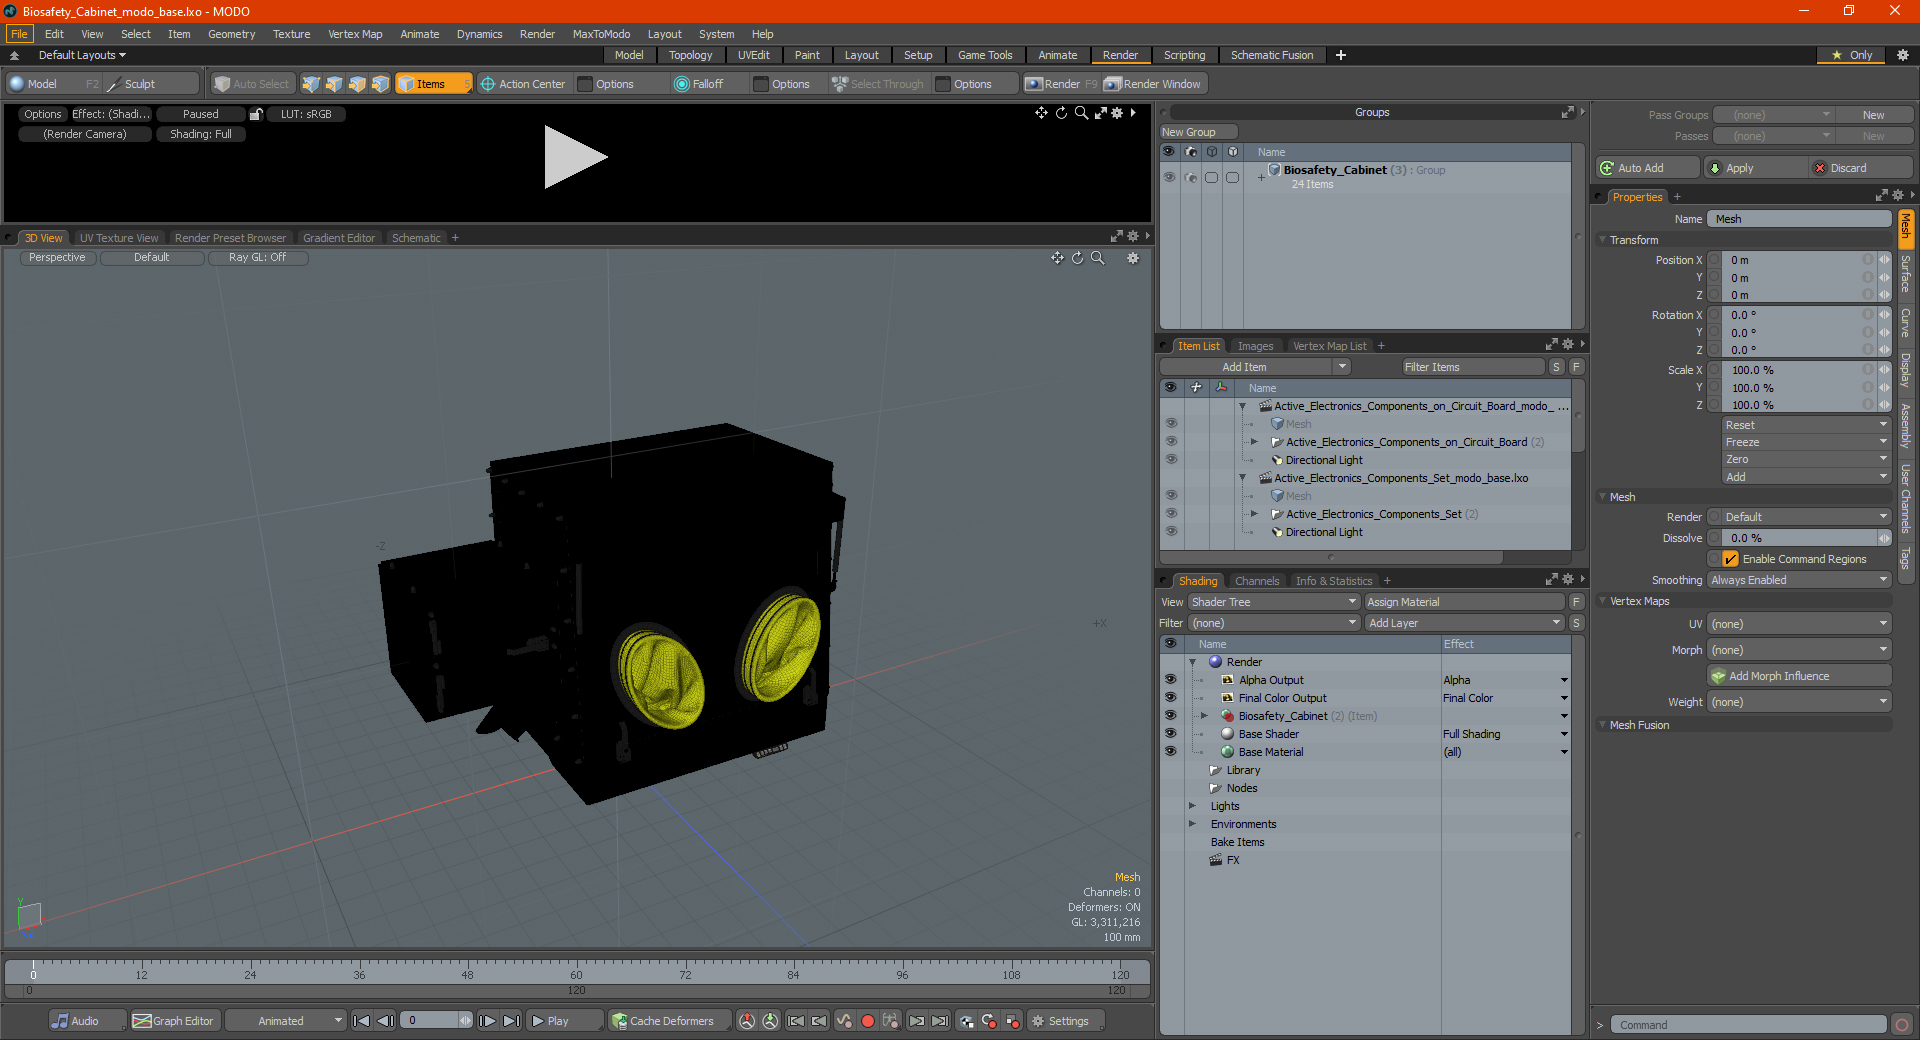This screenshot has height=1040, width=1920.
Task: Click the Command input field
Action: pyautogui.click(x=1749, y=1025)
